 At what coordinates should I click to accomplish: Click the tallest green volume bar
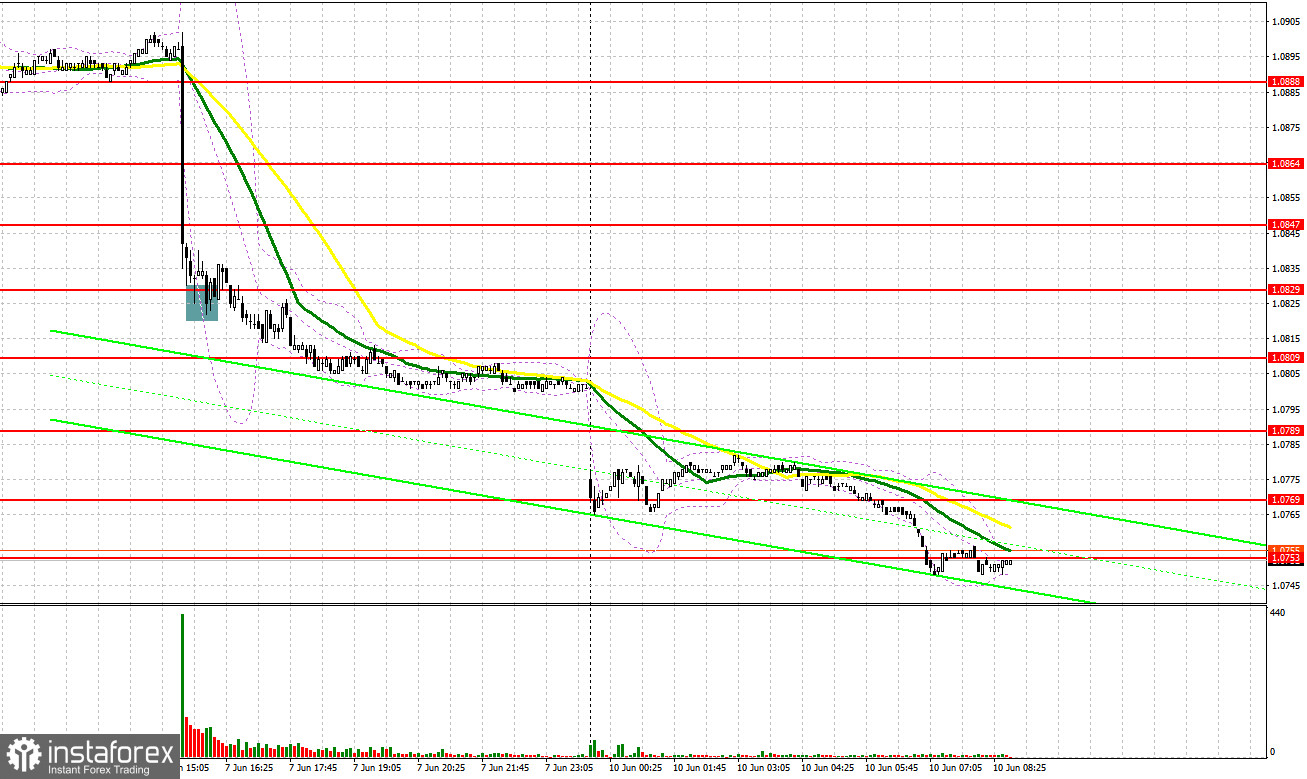pos(182,685)
